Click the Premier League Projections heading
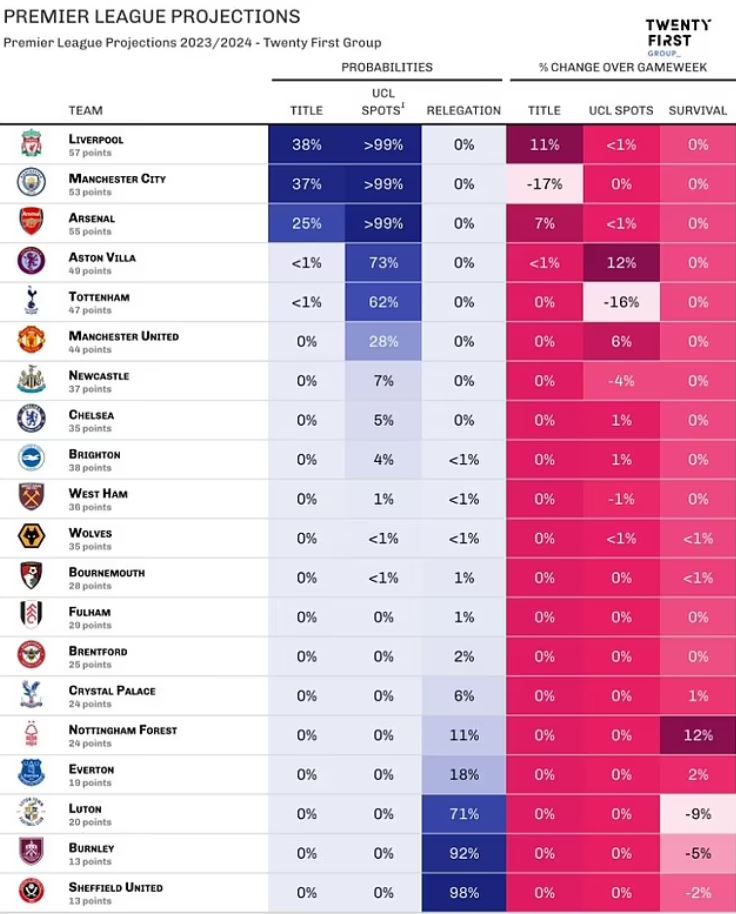Screen dimensions: 736x914 (152, 17)
